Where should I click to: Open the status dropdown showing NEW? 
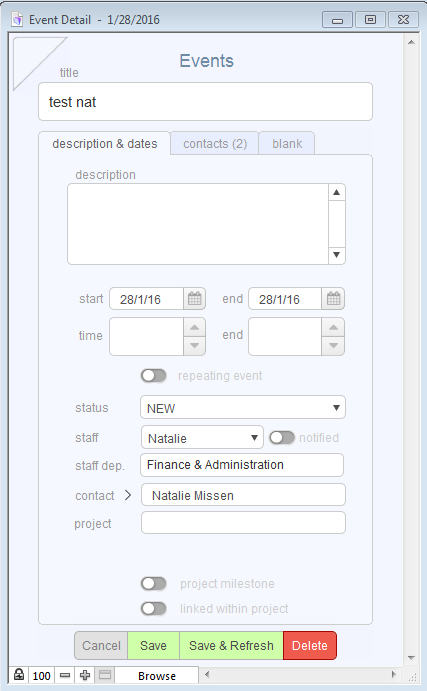click(243, 408)
